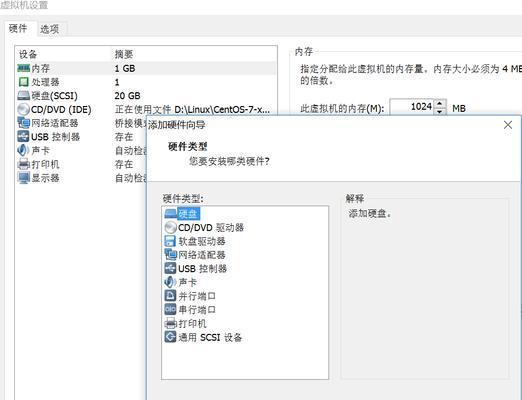
Task: Choose CD/DVD 驱动器 in hardware type list
Action: pos(204,228)
